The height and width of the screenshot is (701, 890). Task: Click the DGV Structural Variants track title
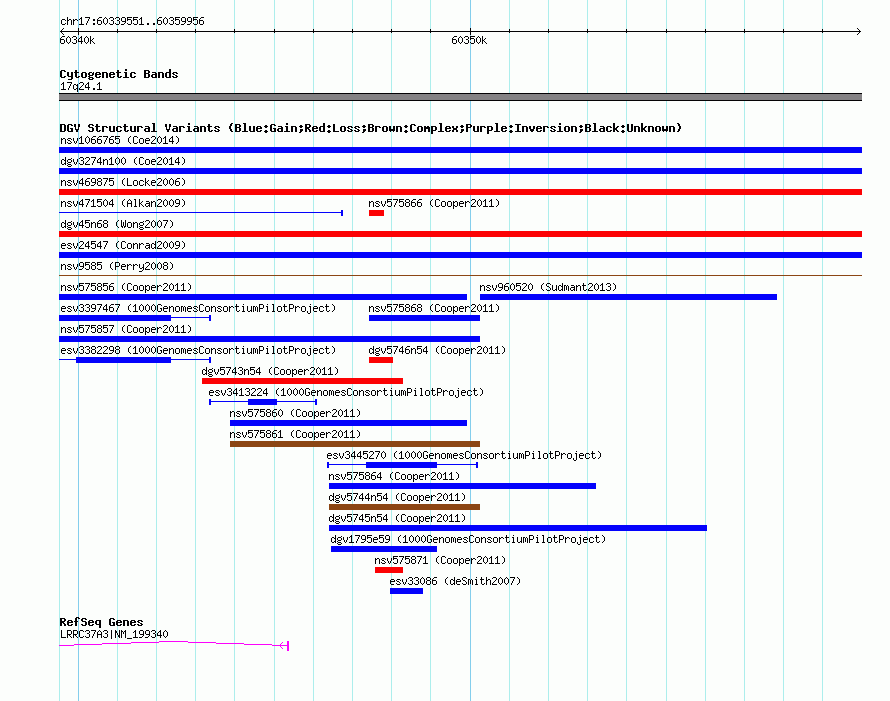click(371, 128)
